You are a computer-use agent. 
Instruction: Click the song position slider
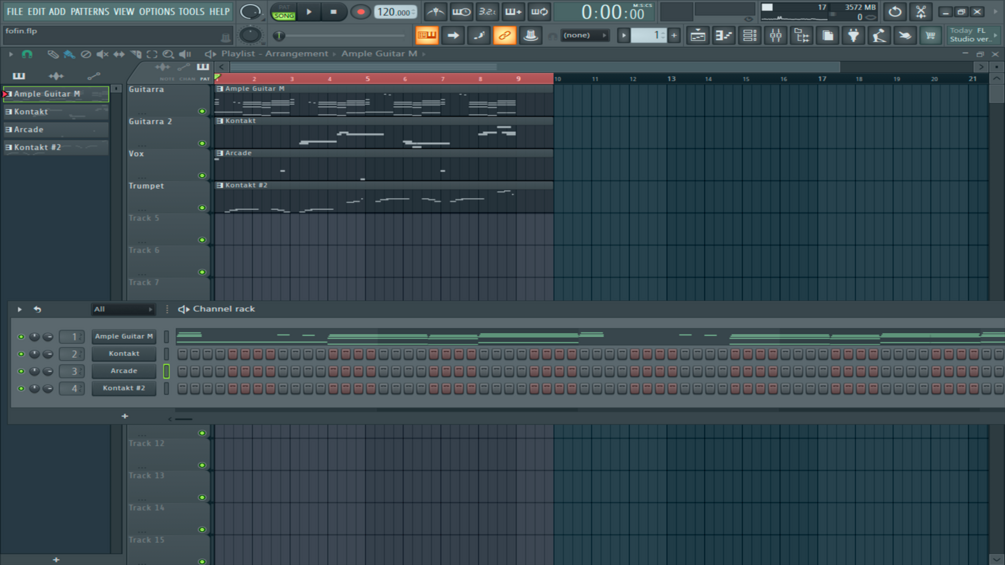(340, 35)
